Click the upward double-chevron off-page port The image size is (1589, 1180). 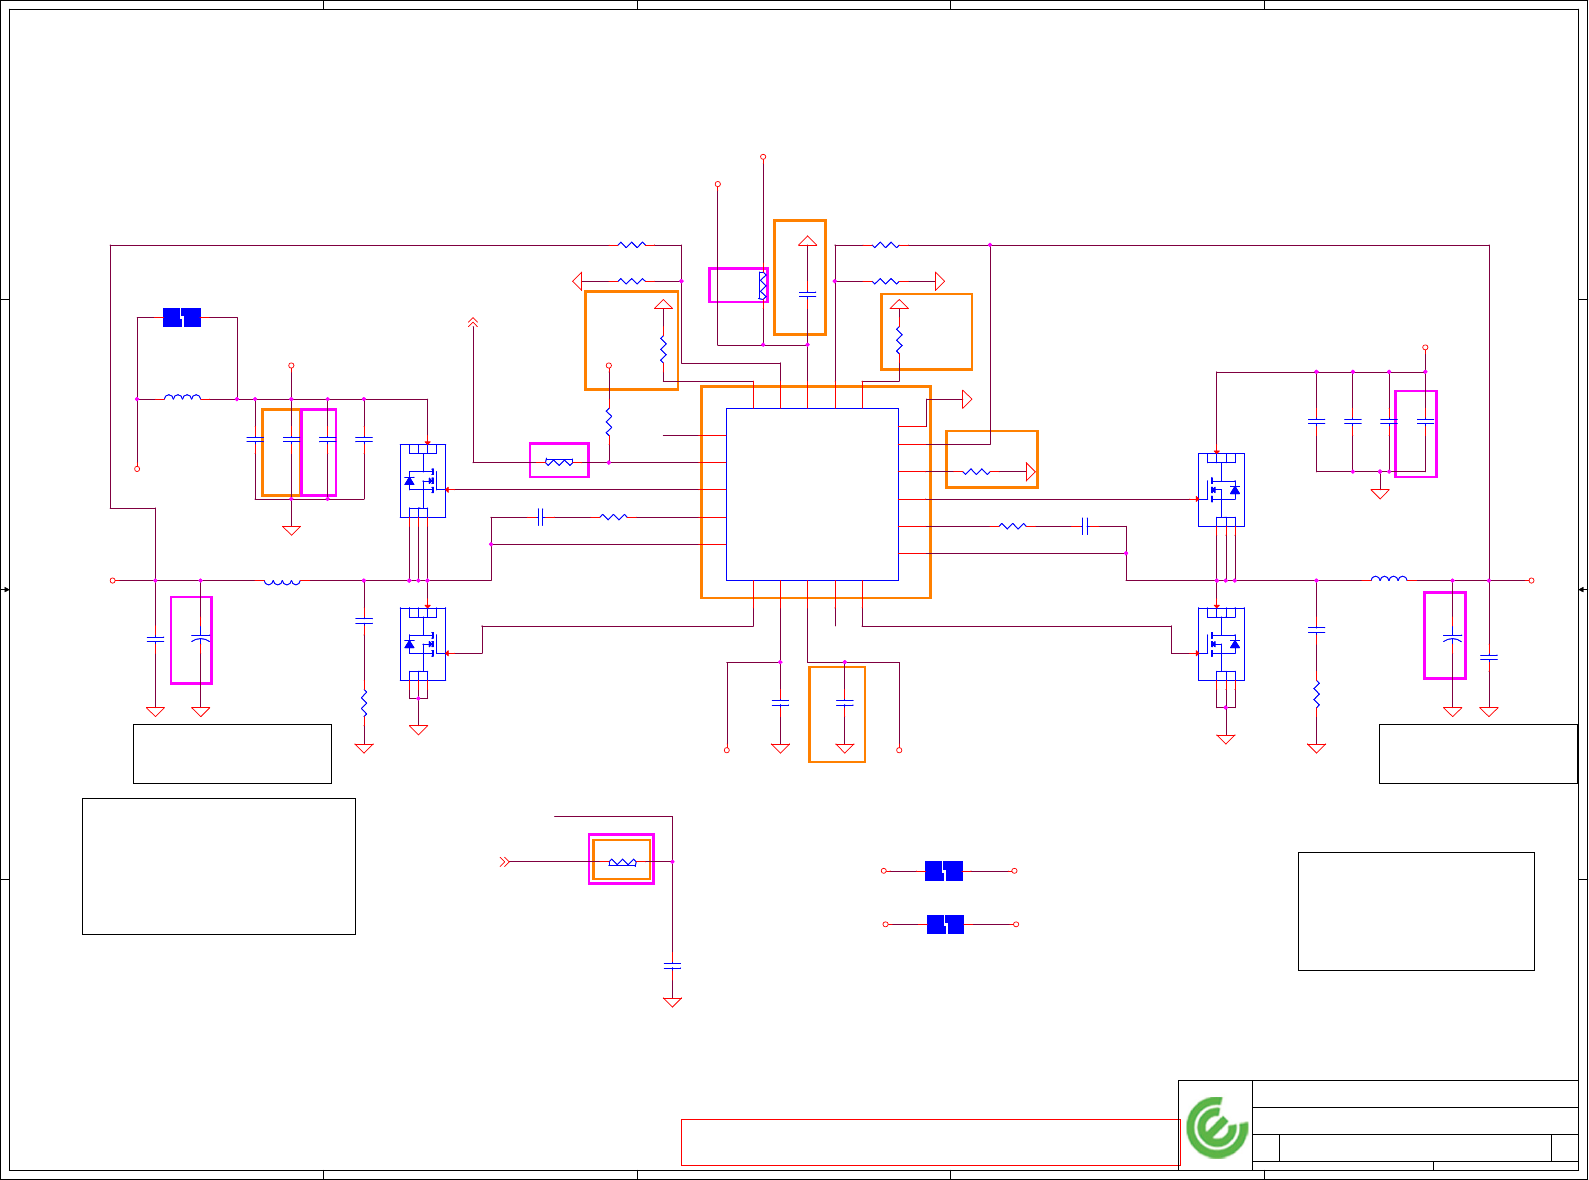(x=473, y=322)
